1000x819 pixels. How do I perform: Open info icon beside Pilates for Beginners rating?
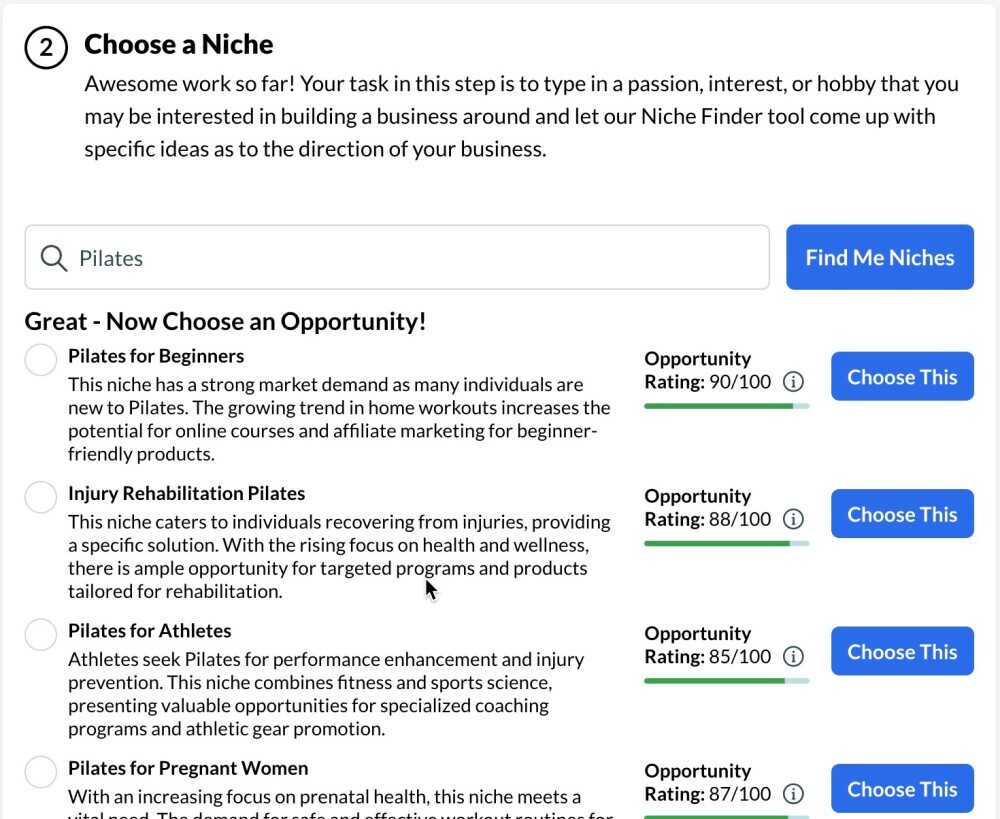point(793,381)
